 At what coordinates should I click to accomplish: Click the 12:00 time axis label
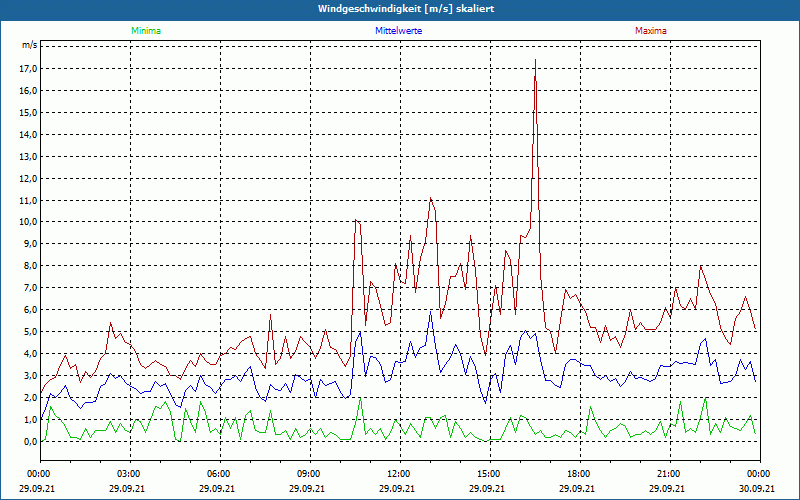click(x=401, y=473)
